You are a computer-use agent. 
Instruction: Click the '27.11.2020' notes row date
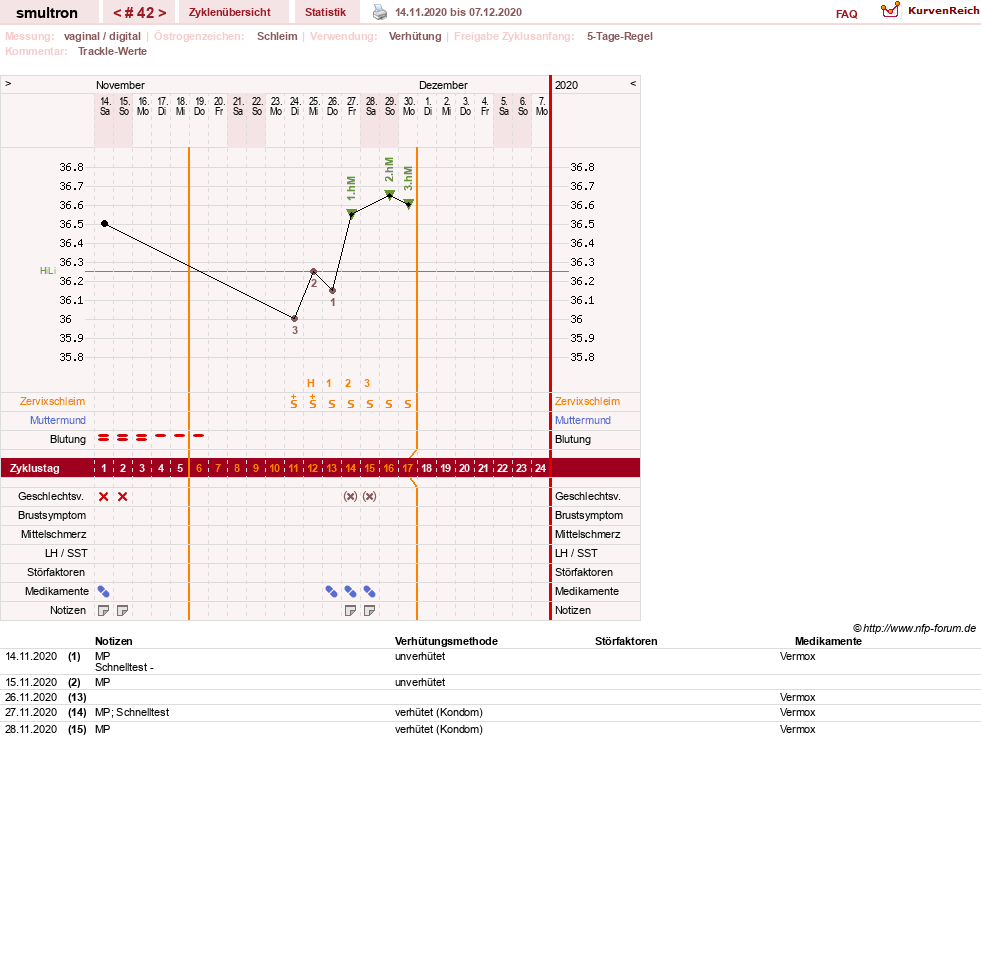(31, 712)
